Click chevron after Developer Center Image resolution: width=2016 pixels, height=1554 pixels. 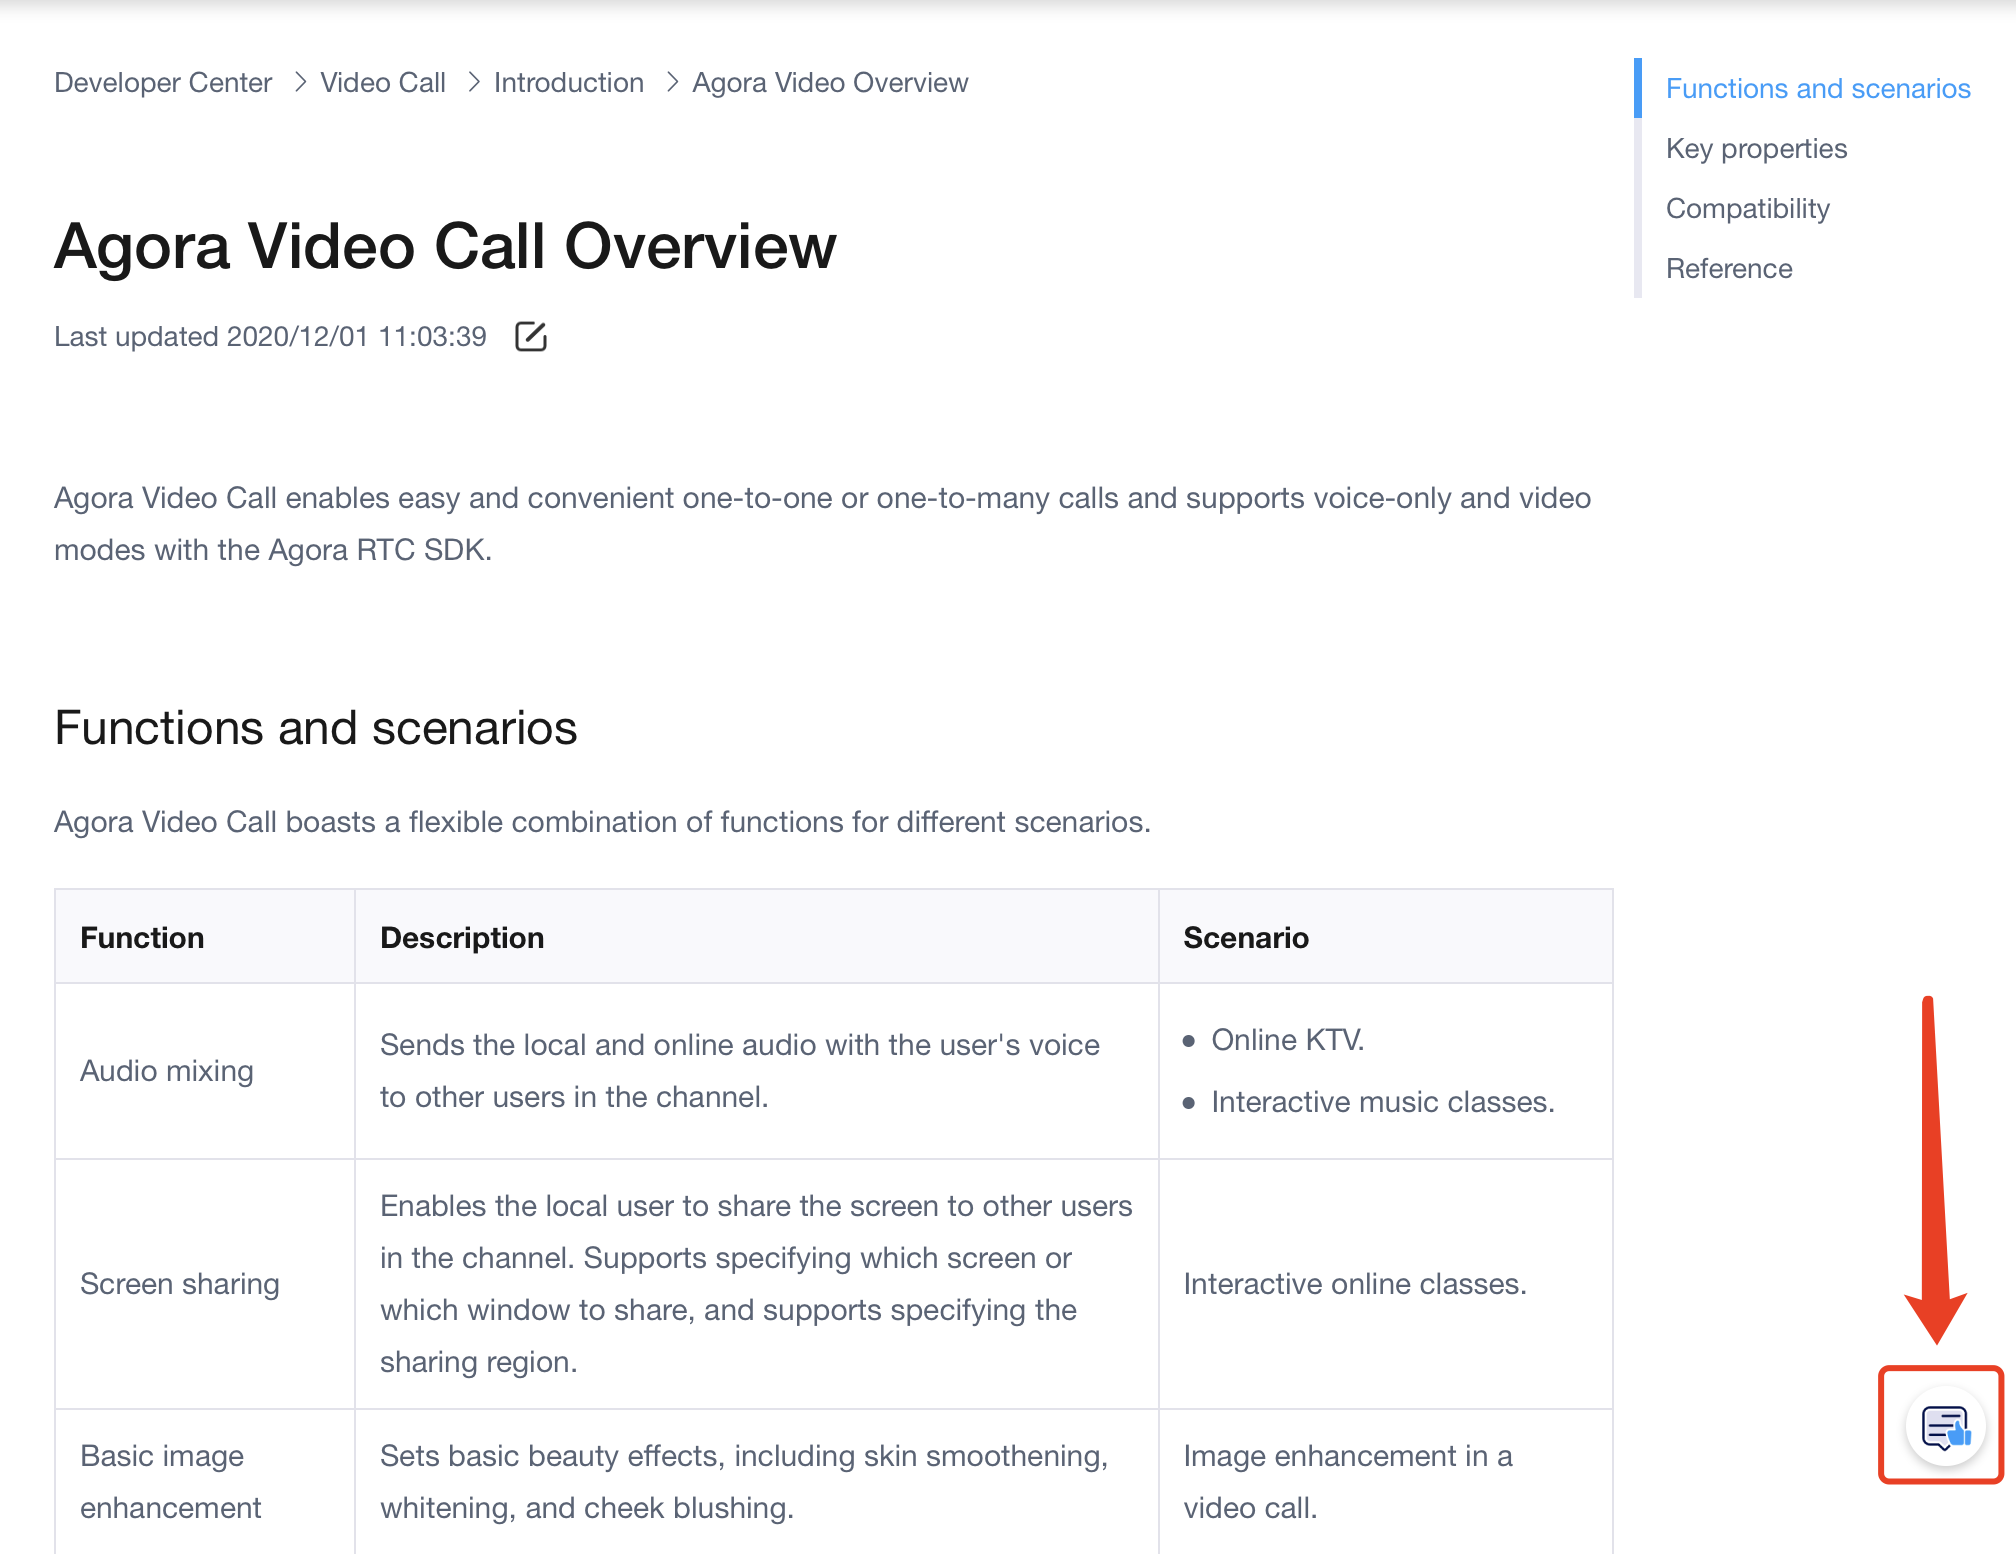pyautogui.click(x=299, y=83)
